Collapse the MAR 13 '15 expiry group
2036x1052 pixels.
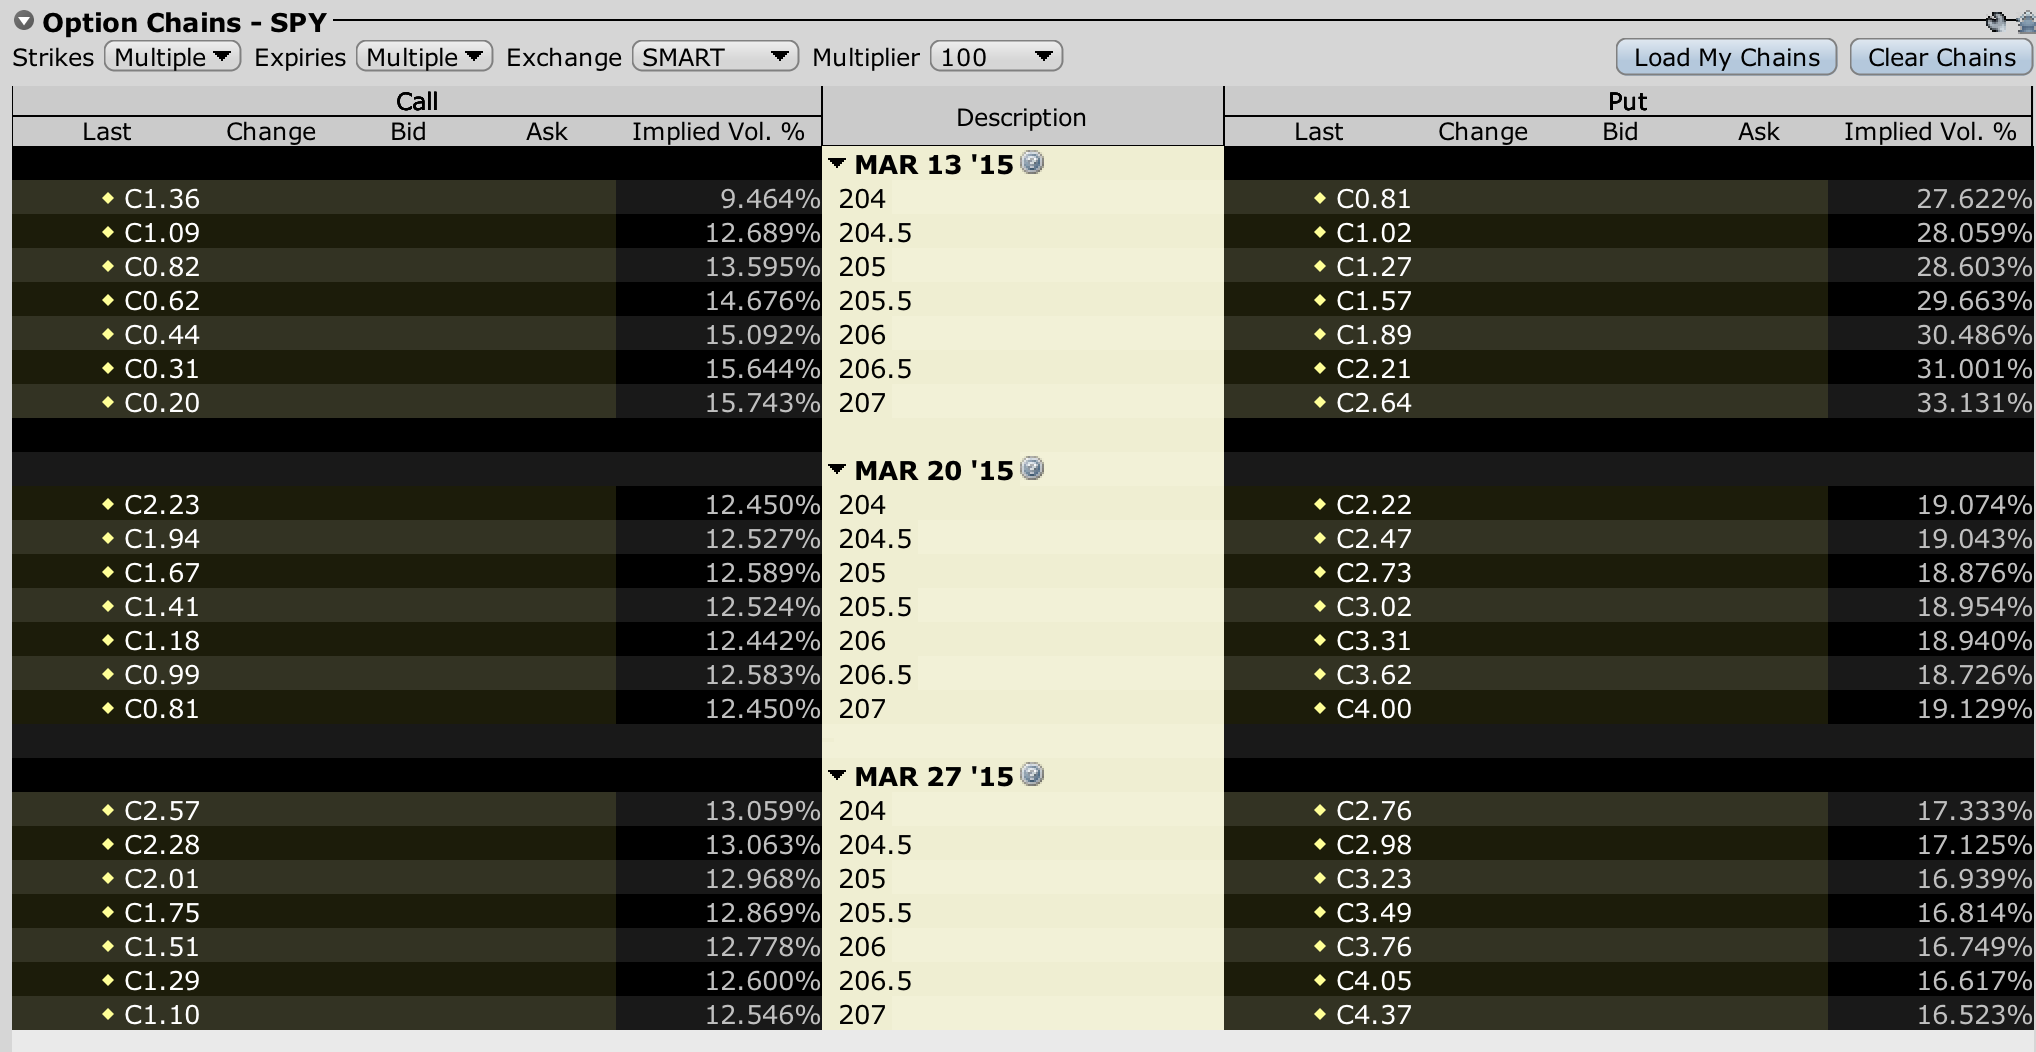(838, 163)
